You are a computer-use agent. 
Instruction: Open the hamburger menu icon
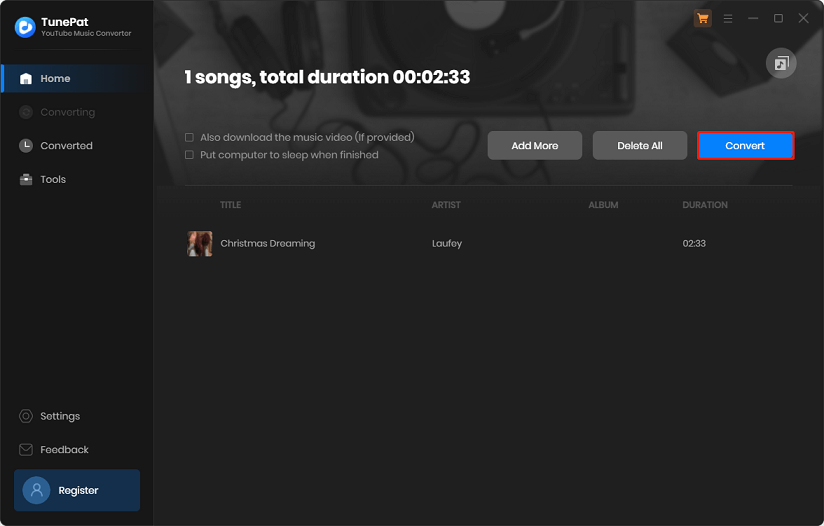pyautogui.click(x=728, y=19)
